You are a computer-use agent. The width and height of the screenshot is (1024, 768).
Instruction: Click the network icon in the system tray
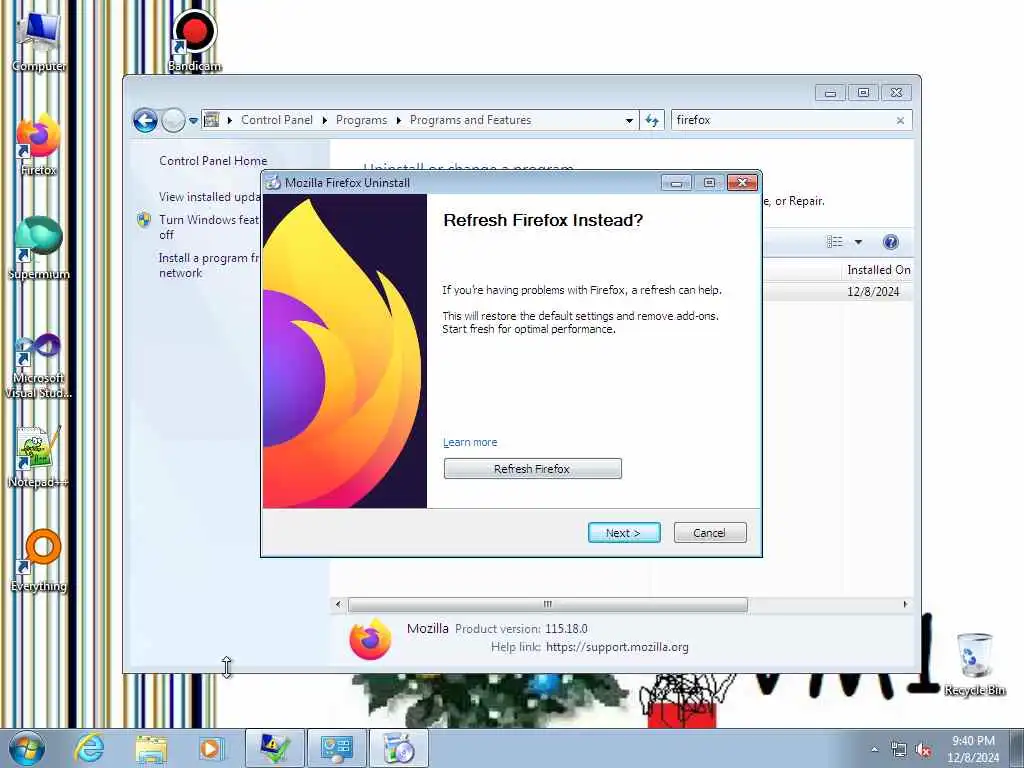coord(899,750)
